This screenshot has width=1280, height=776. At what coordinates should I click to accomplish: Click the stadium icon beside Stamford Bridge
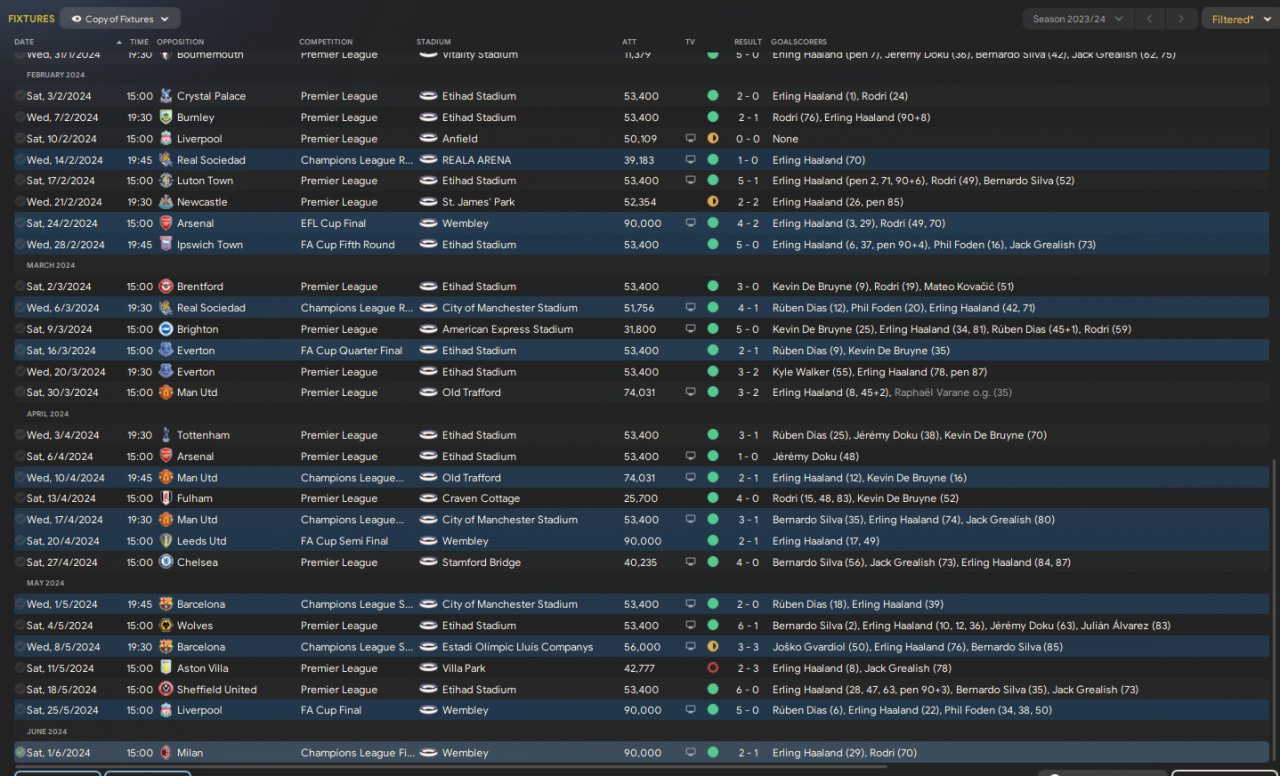pos(428,562)
